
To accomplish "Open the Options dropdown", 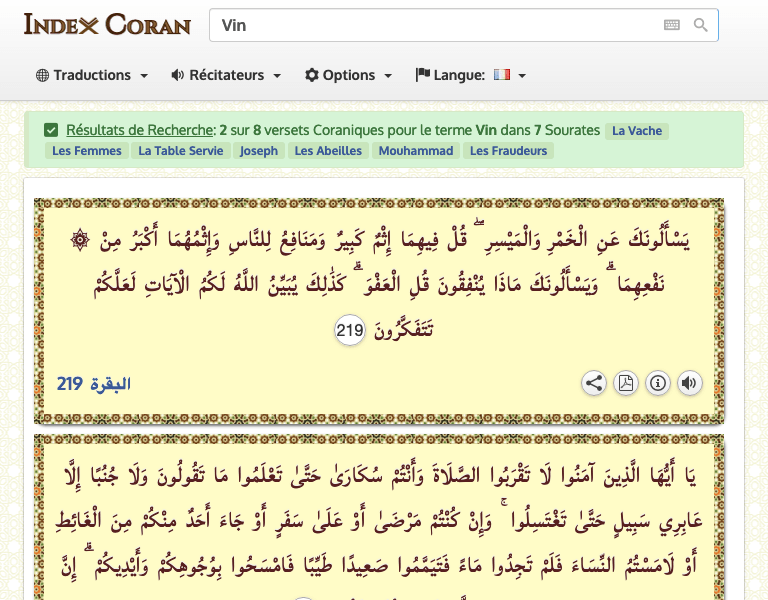I will click(348, 75).
